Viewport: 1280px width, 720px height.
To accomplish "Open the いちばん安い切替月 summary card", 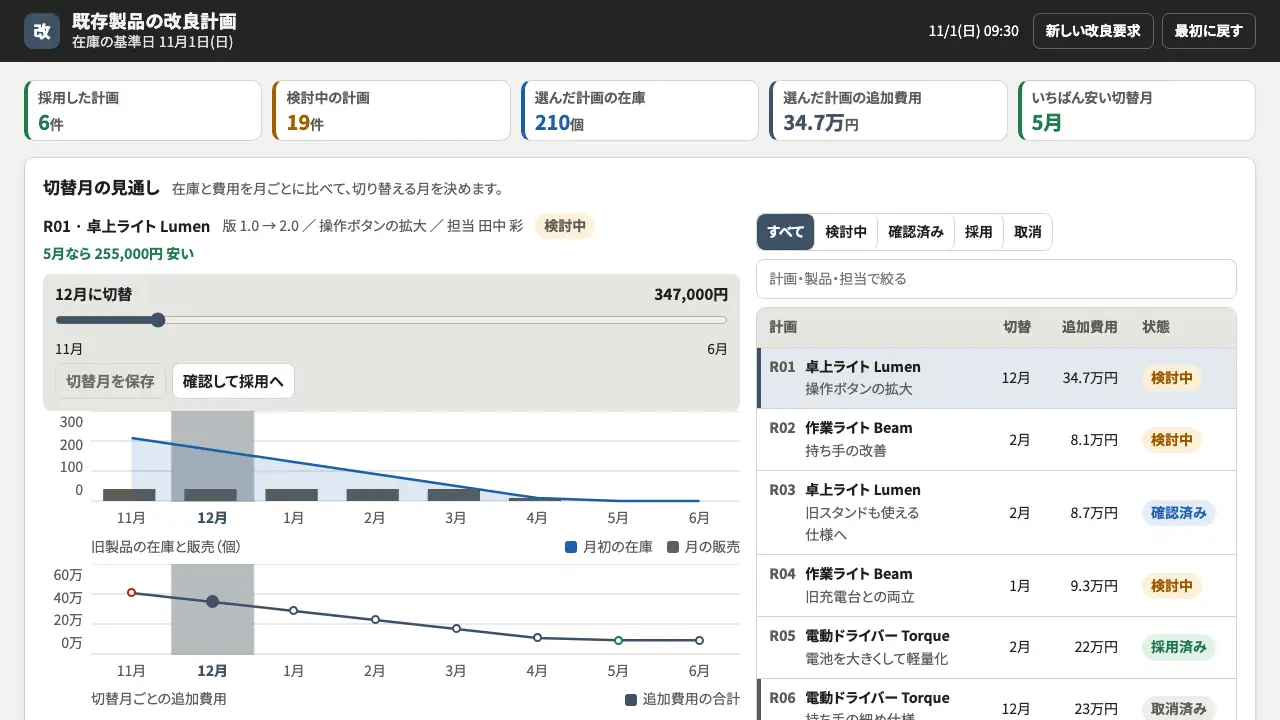I will coord(1136,111).
